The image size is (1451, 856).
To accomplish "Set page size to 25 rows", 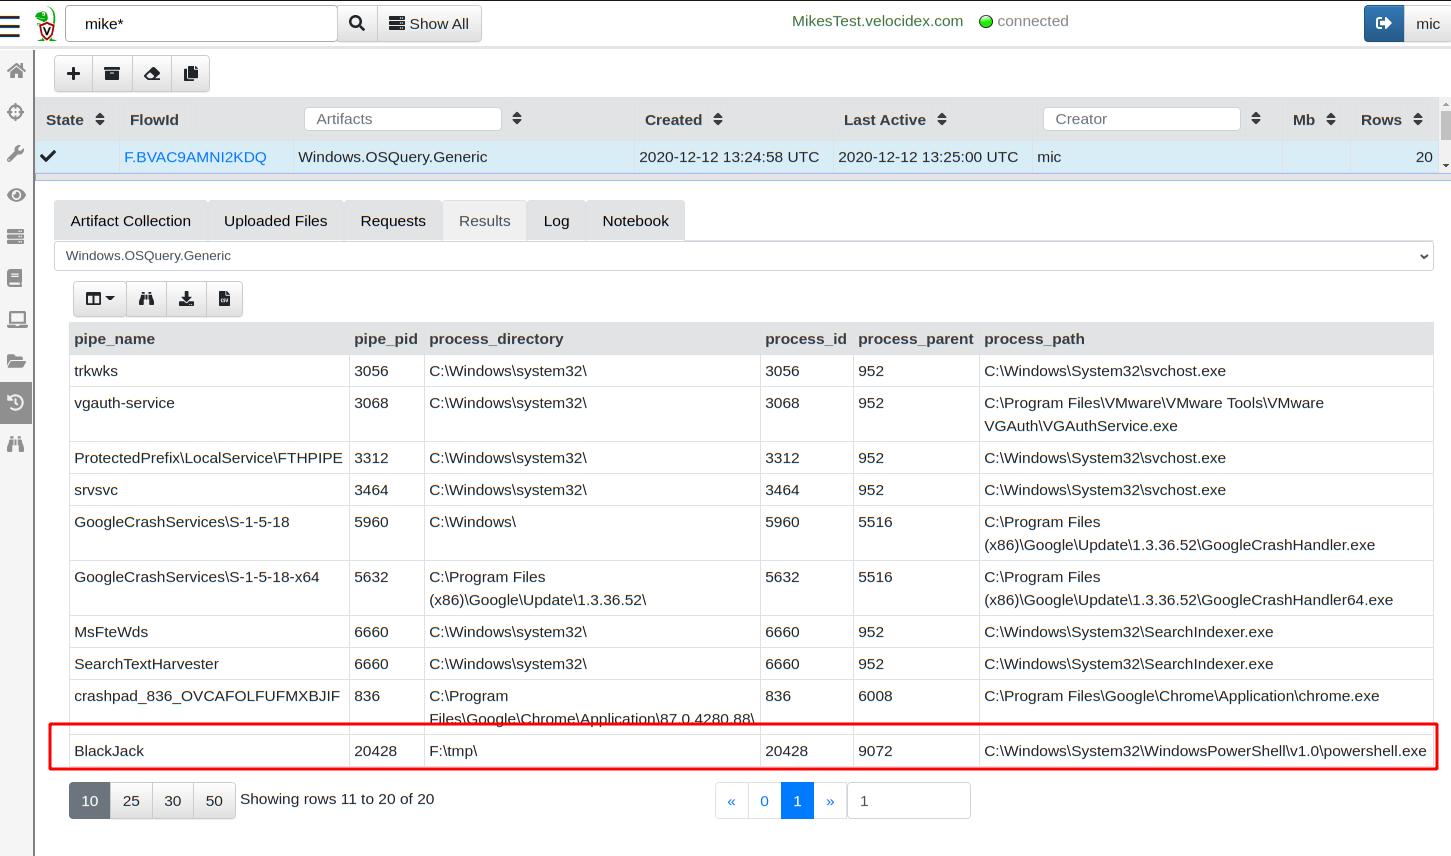I will (131, 801).
